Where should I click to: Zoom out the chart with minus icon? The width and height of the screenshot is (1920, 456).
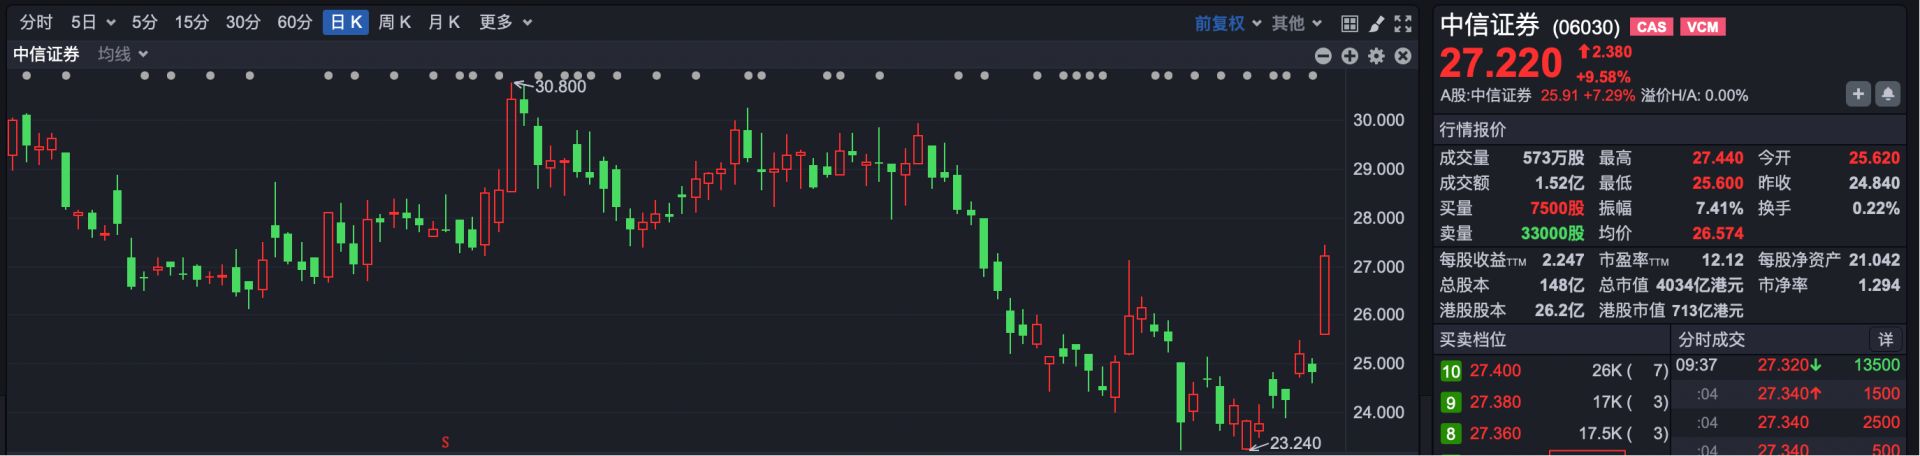tap(1323, 56)
